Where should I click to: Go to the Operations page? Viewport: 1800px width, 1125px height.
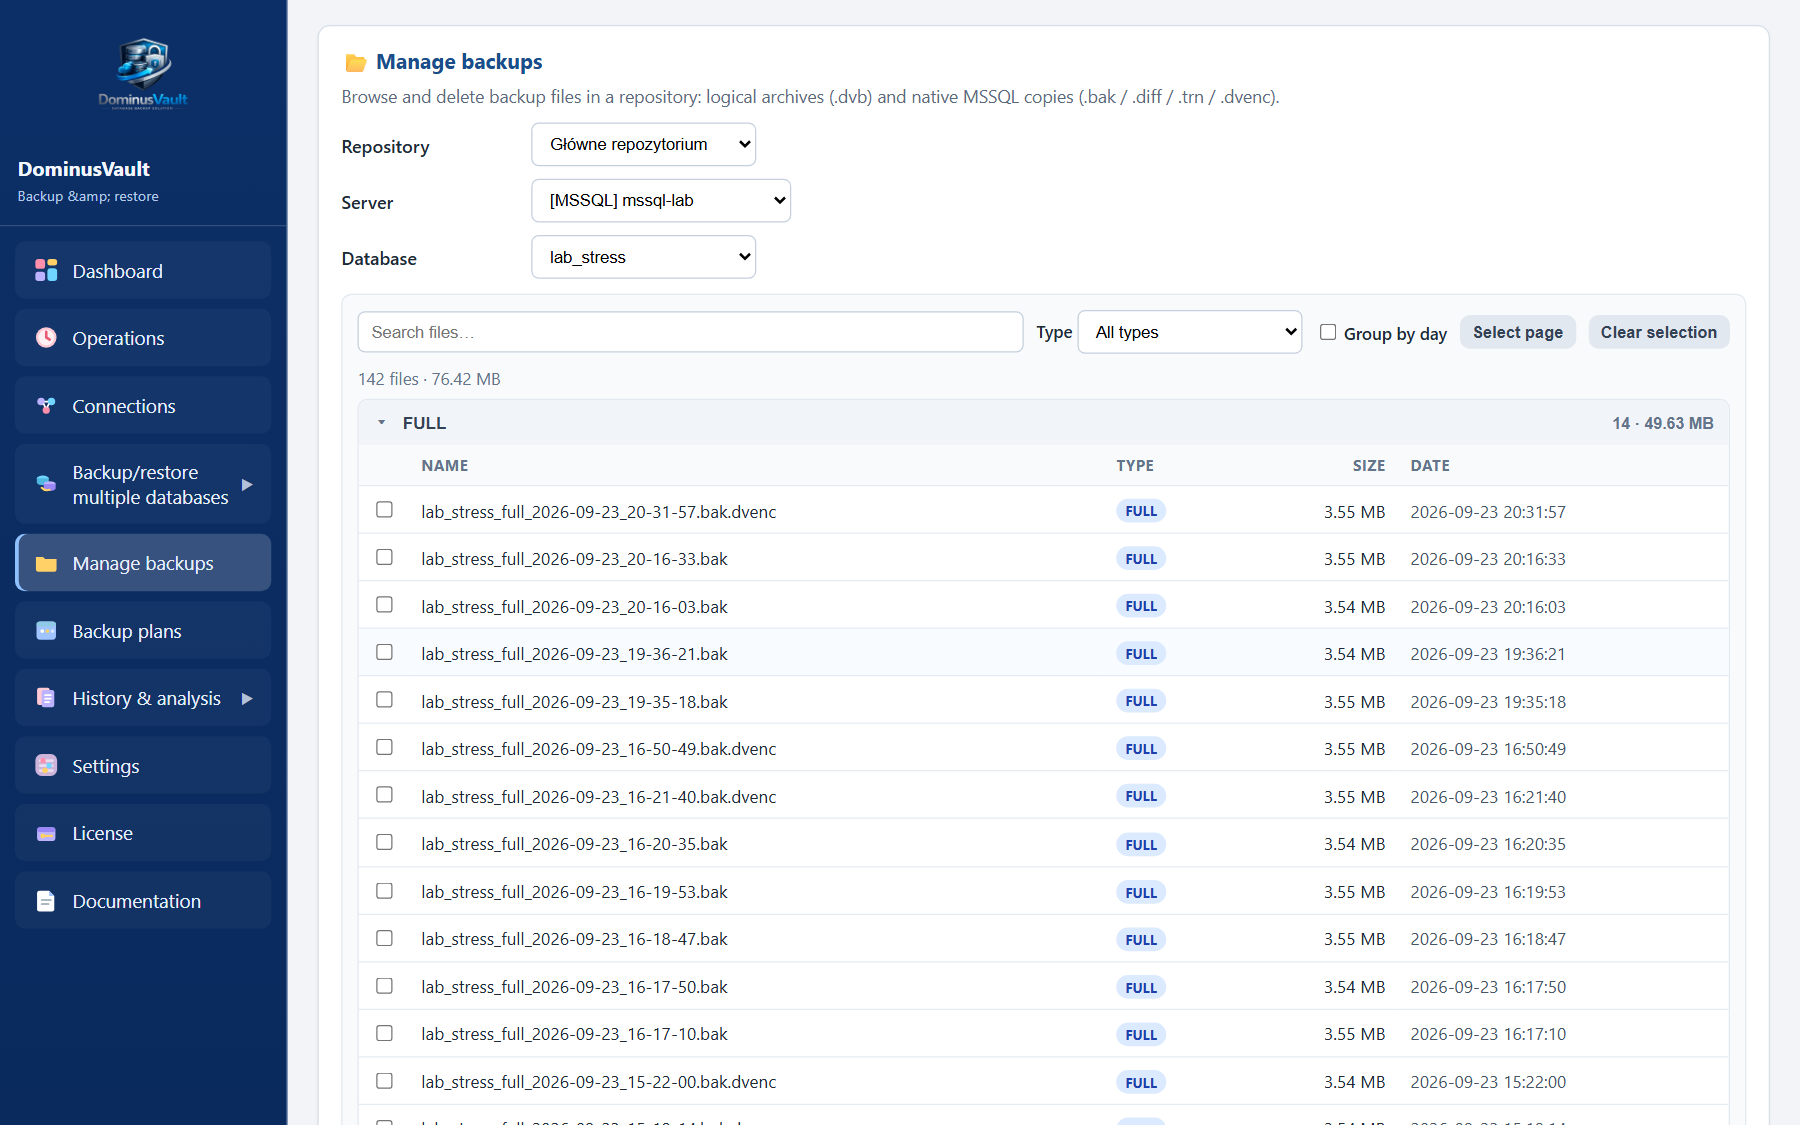tap(143, 338)
